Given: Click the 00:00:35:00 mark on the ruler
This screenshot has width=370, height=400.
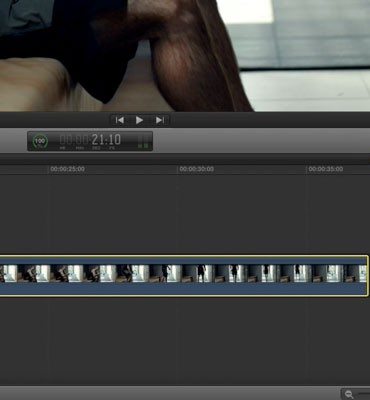Looking at the screenshot, I should (326, 169).
